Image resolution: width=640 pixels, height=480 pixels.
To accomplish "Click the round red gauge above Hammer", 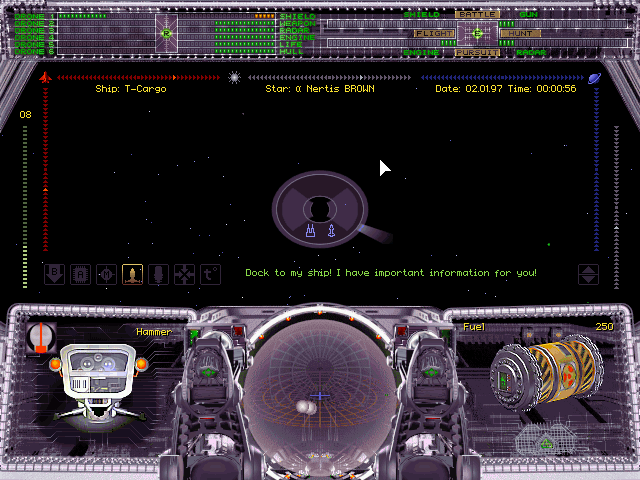I will 41,338.
